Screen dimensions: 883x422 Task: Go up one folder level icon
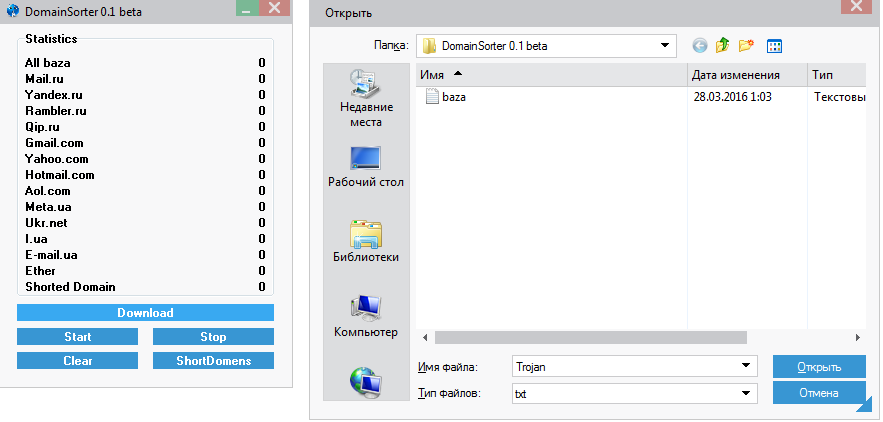point(722,46)
